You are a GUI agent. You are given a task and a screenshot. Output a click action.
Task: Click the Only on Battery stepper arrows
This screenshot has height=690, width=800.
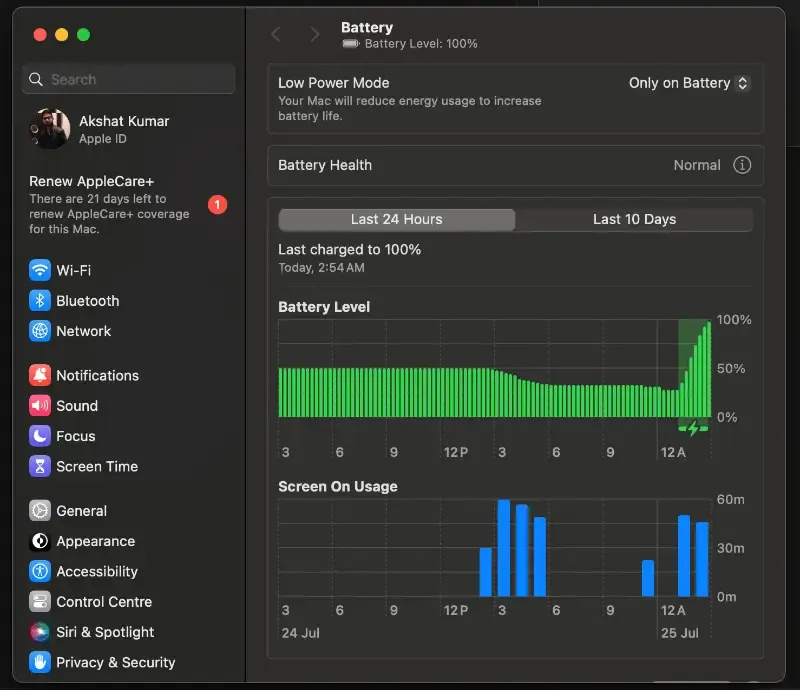(x=743, y=83)
